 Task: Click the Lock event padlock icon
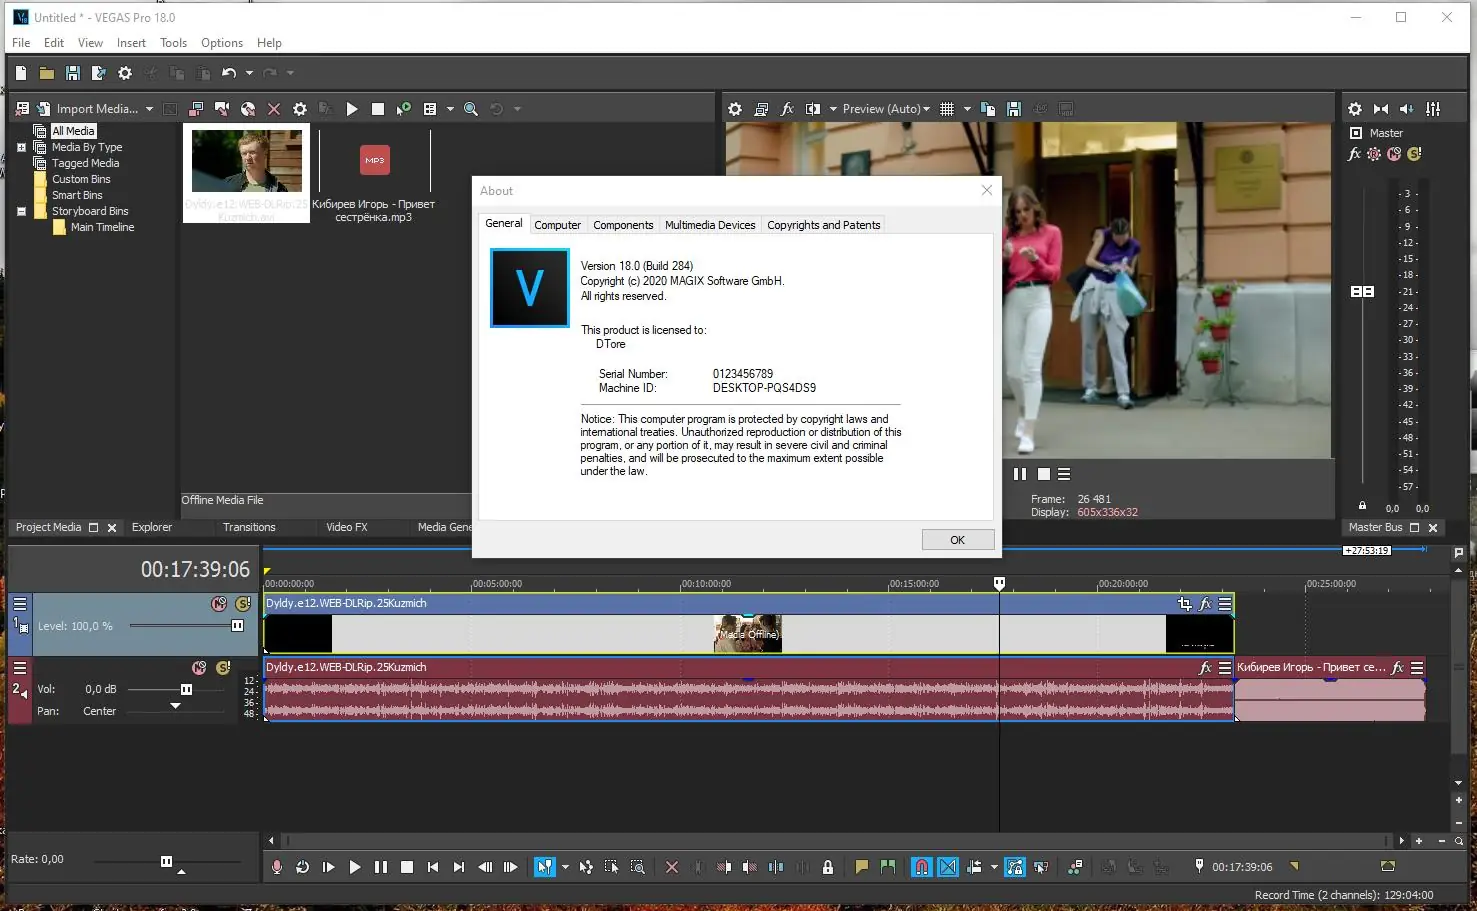[x=827, y=867]
